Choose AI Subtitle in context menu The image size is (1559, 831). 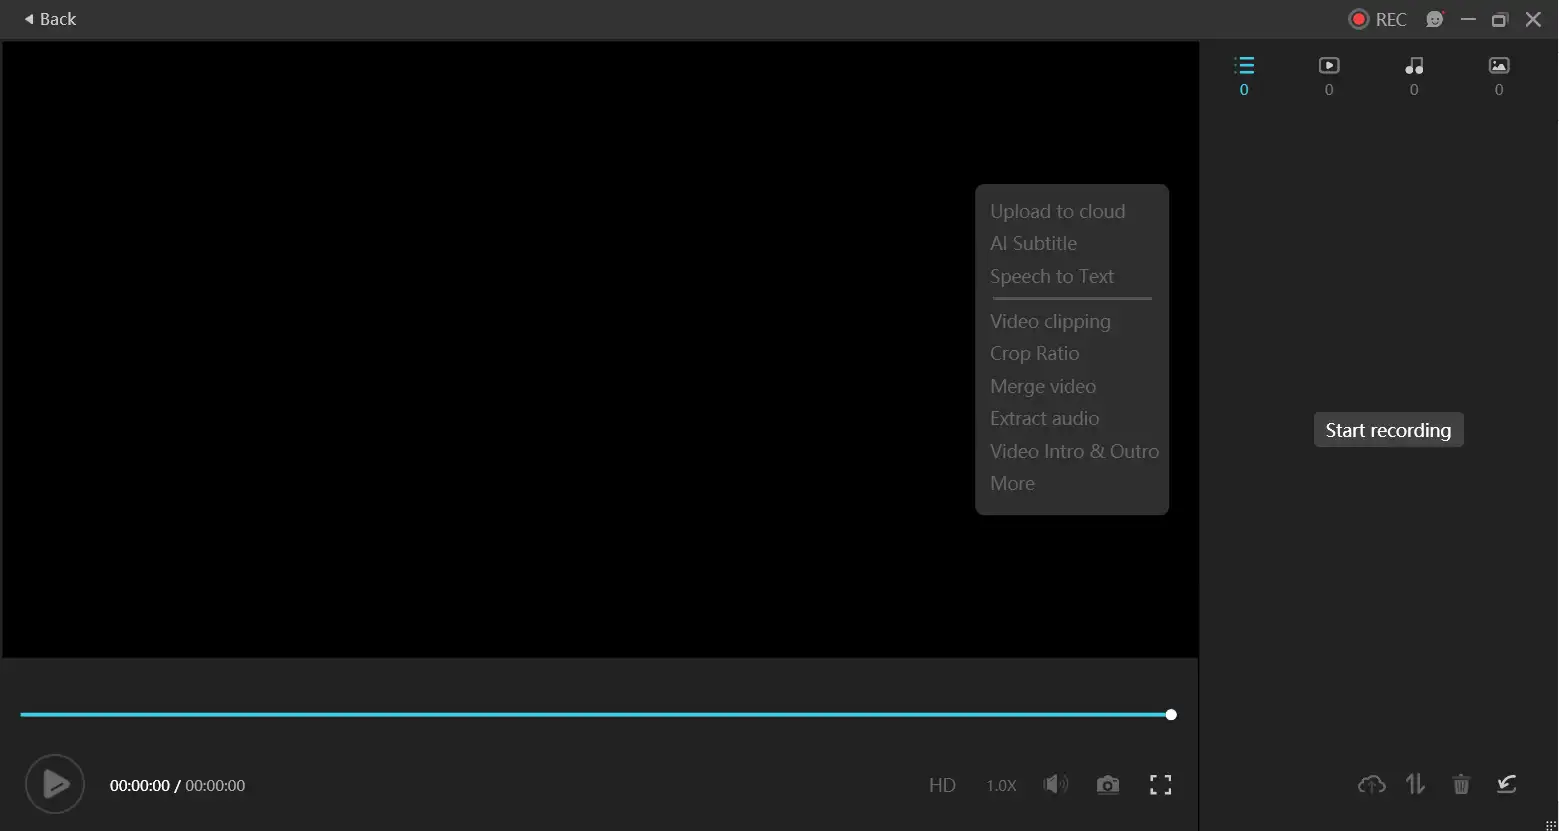point(1033,243)
